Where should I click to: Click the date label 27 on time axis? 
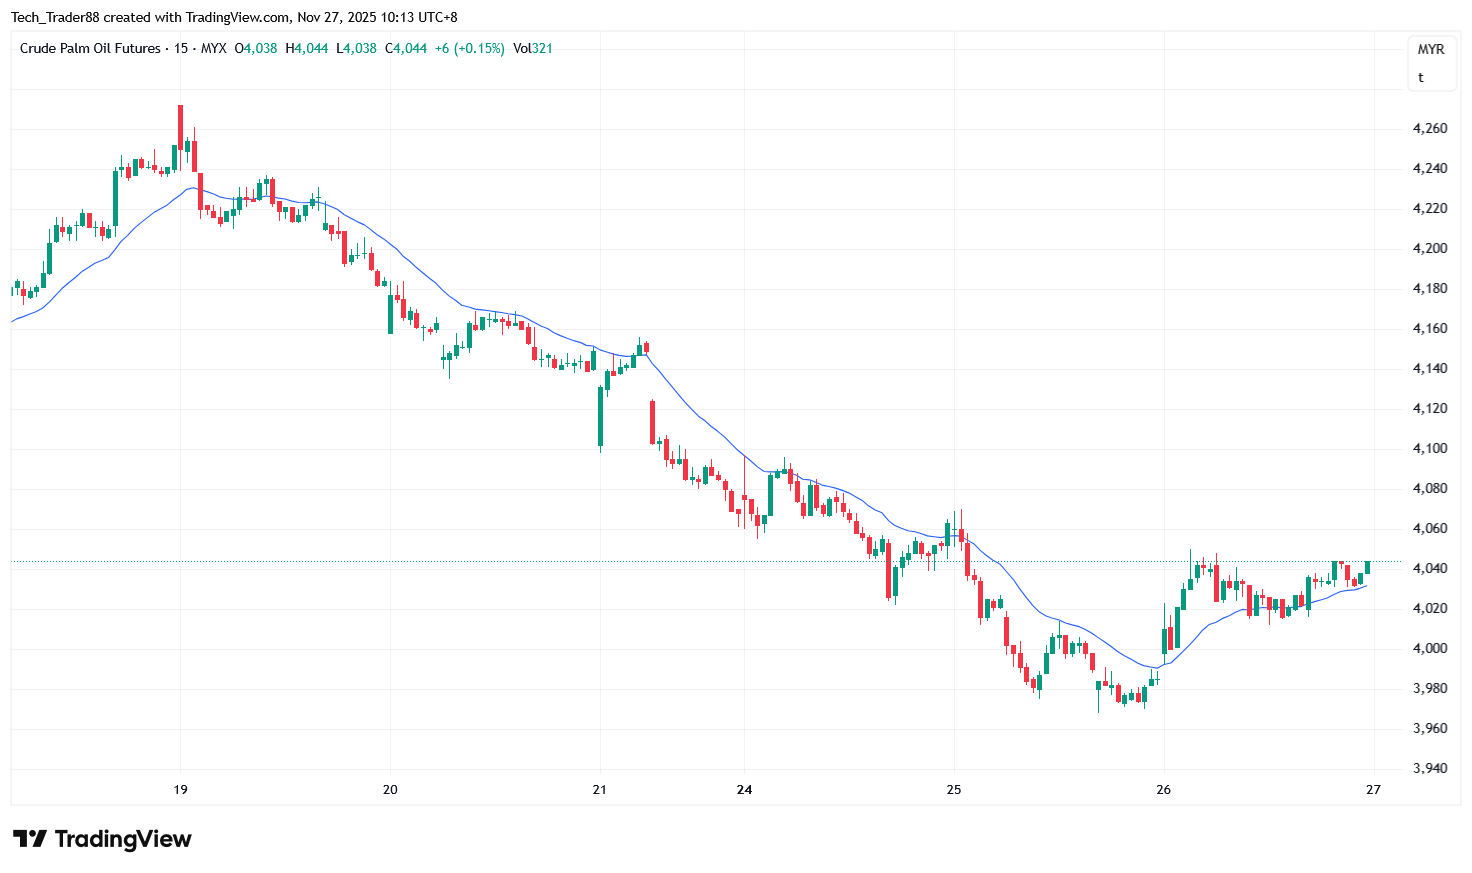pyautogui.click(x=1373, y=789)
